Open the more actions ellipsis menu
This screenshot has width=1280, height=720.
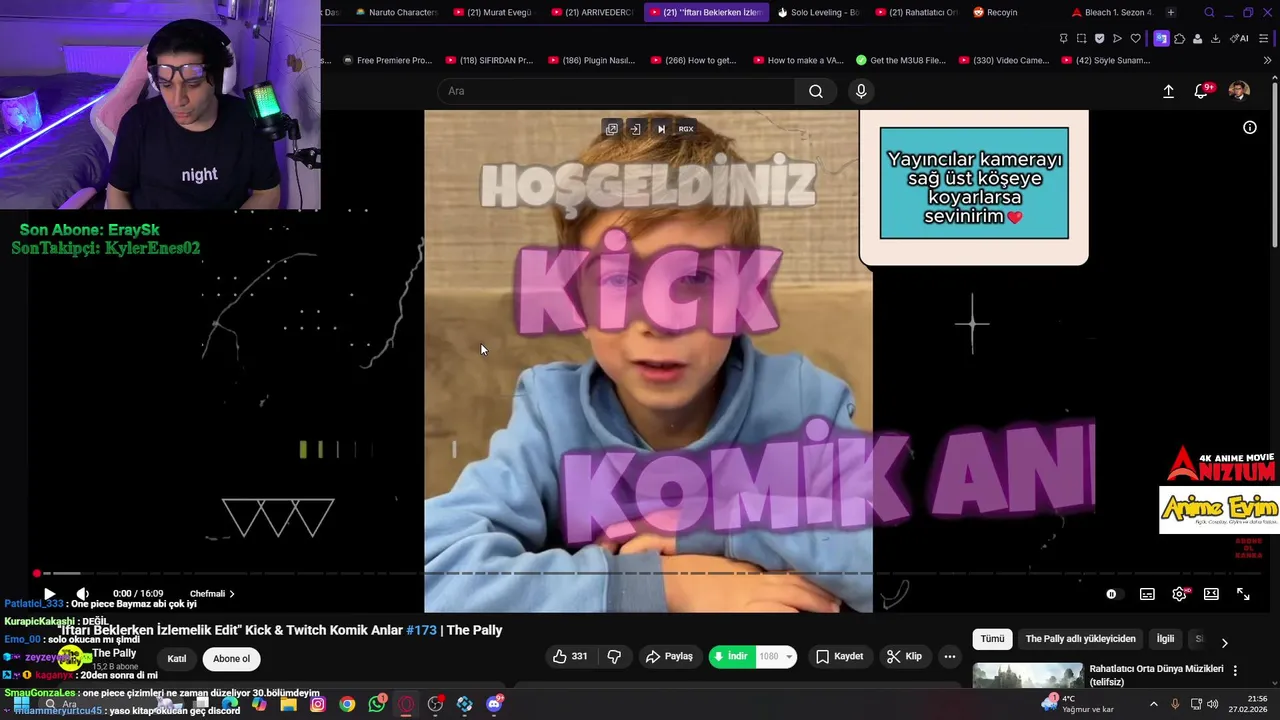tap(950, 657)
